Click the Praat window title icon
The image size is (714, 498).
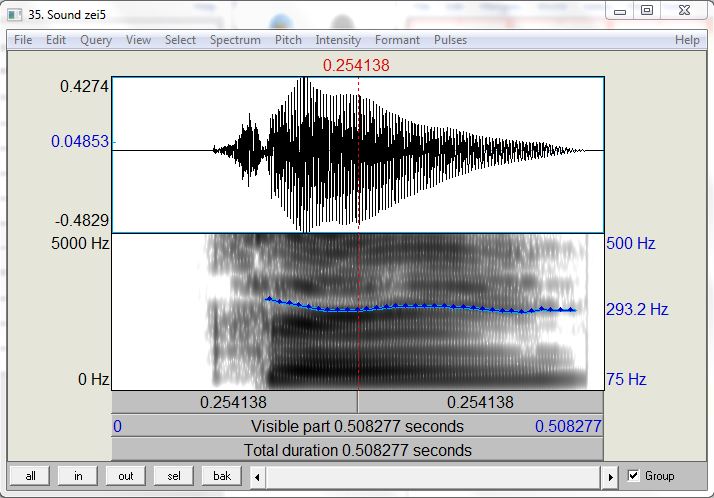15,15
